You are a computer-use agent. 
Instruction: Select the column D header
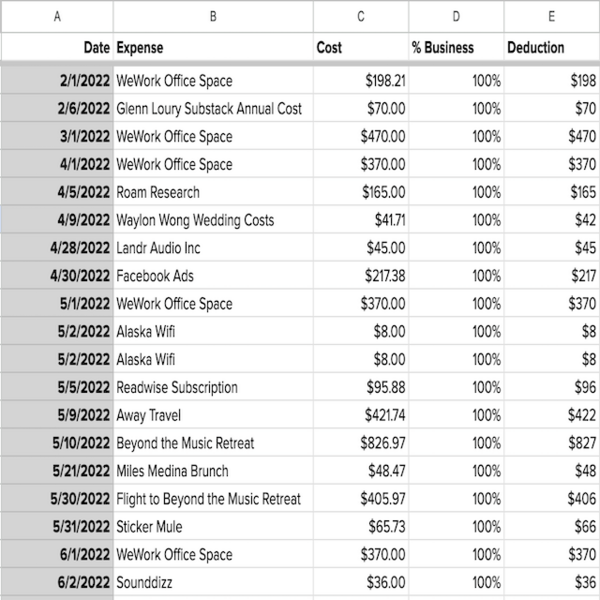pos(455,17)
